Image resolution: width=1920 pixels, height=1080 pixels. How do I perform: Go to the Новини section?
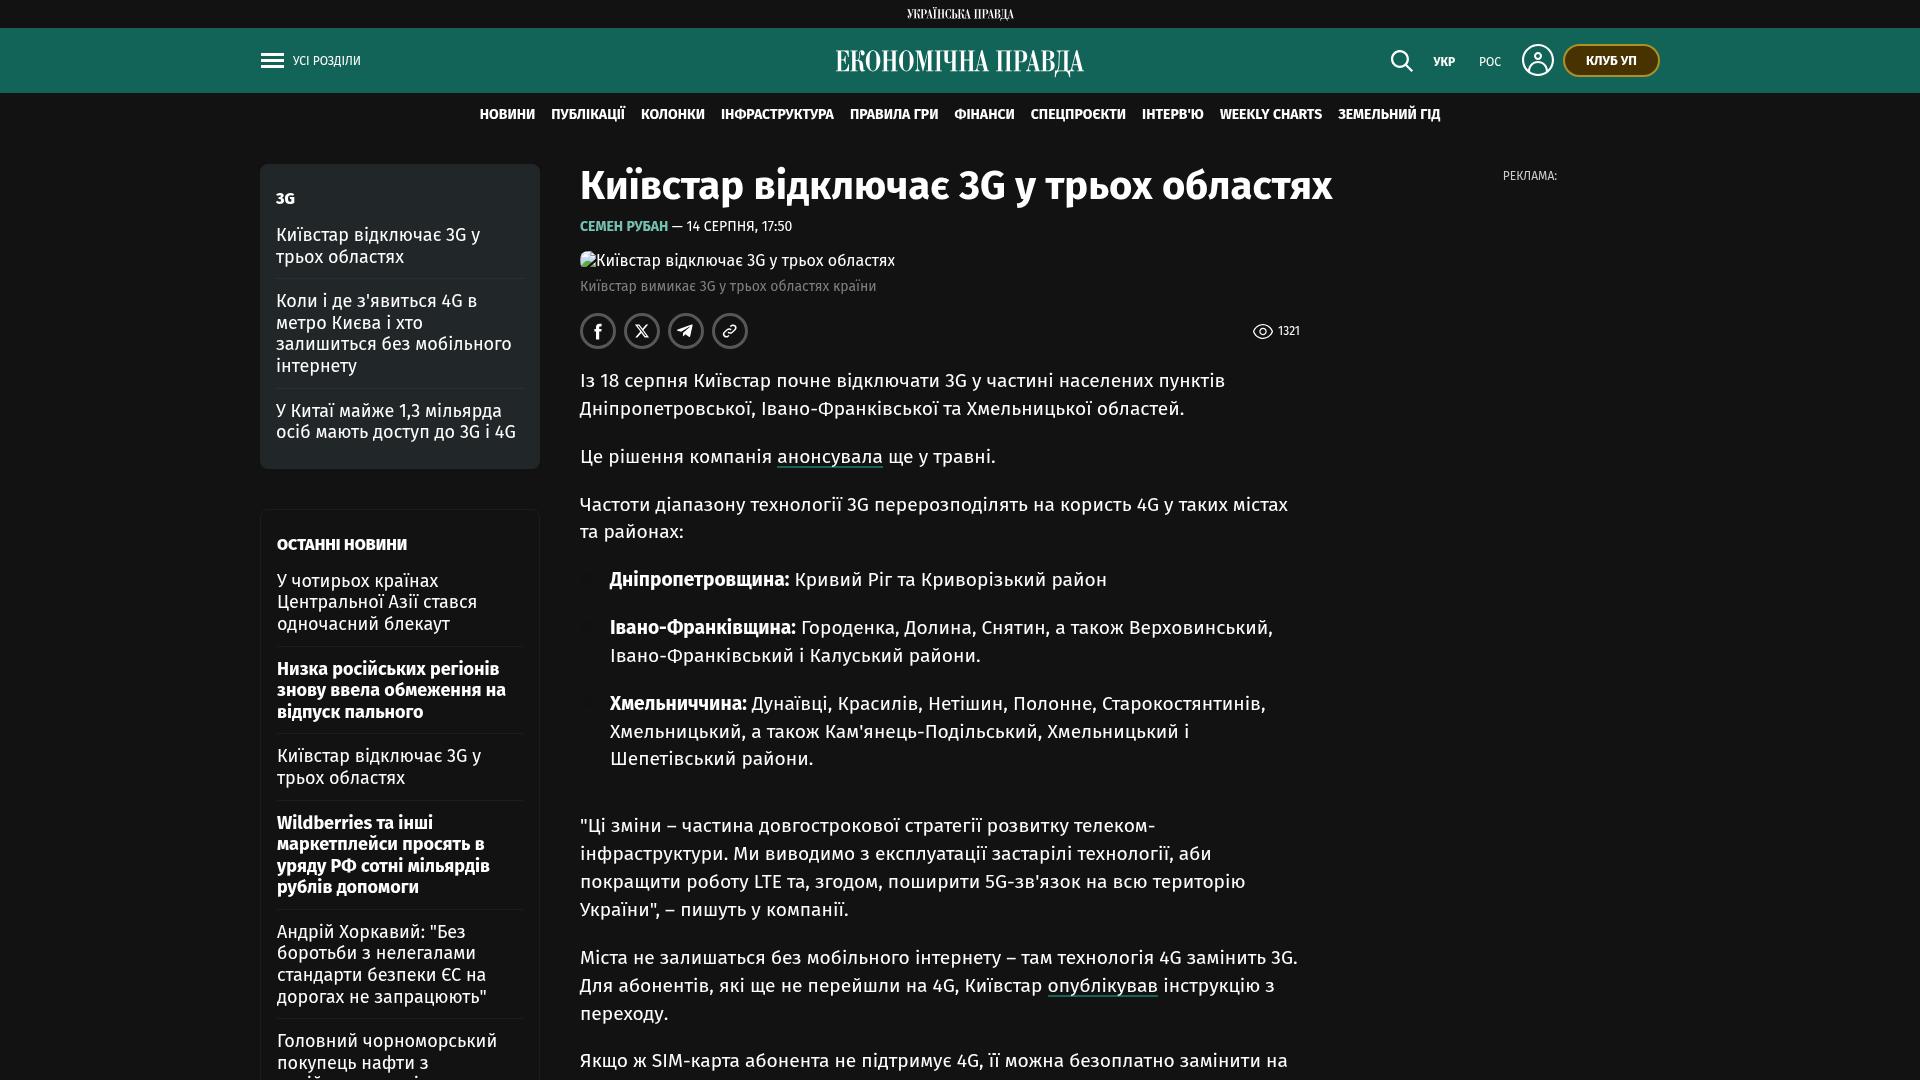(507, 115)
